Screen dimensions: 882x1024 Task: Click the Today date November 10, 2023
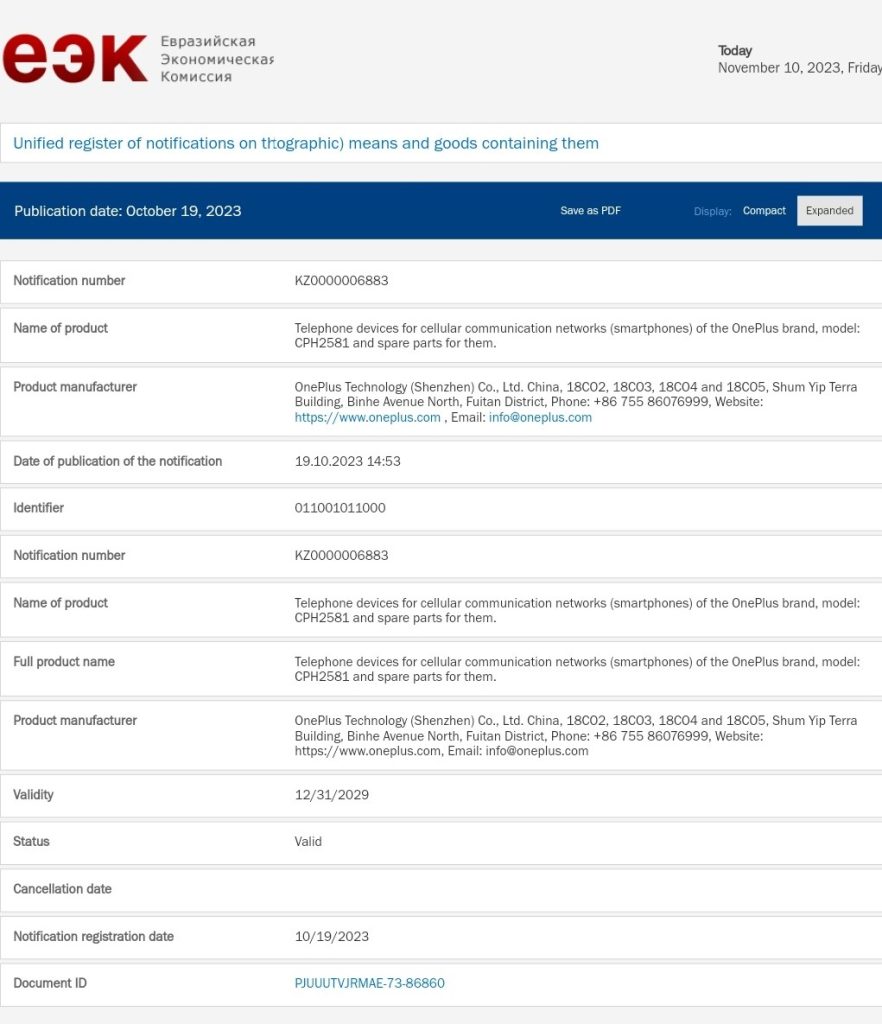(799, 68)
